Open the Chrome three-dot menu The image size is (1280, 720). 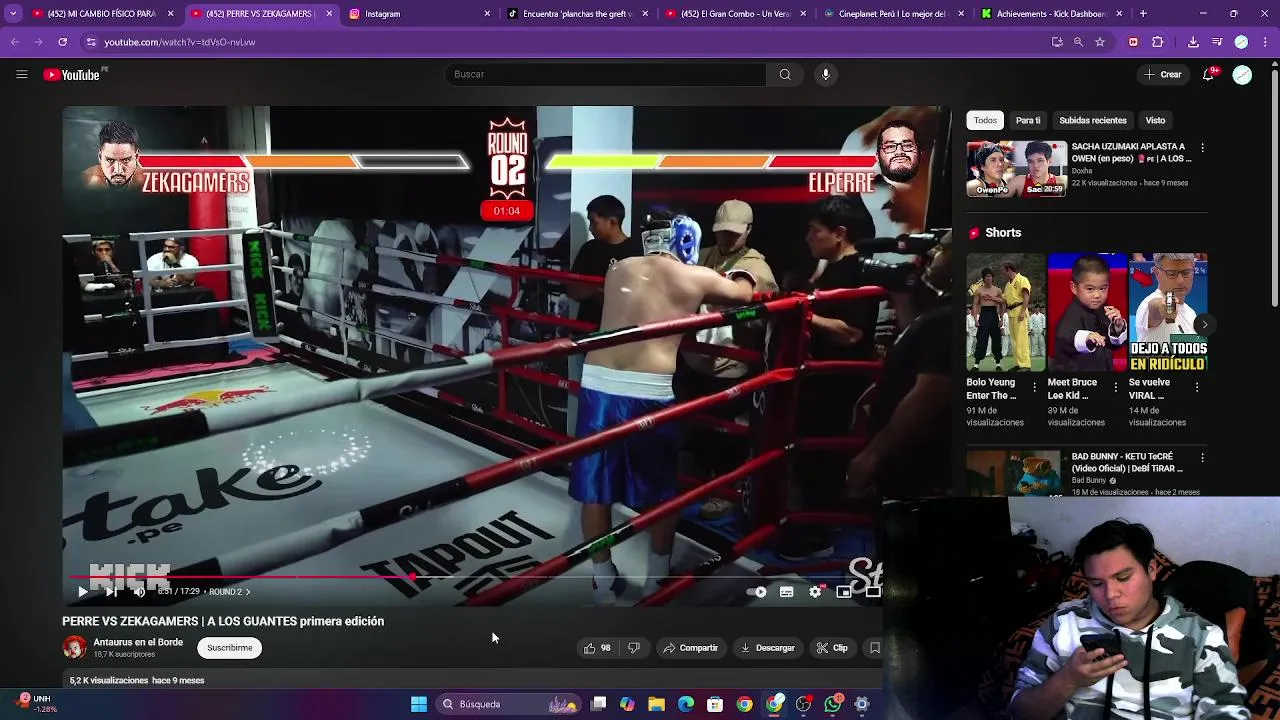click(x=1265, y=42)
